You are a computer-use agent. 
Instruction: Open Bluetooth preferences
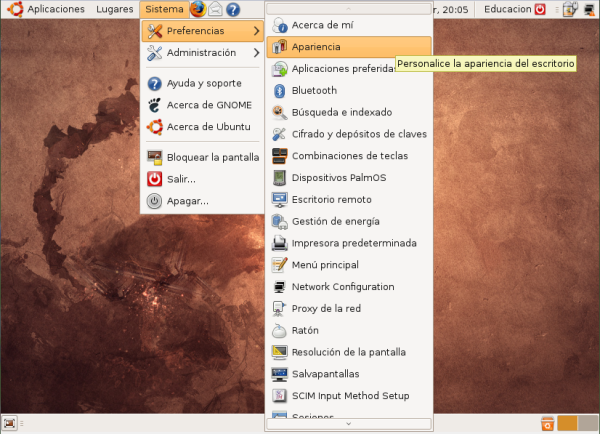(314, 90)
